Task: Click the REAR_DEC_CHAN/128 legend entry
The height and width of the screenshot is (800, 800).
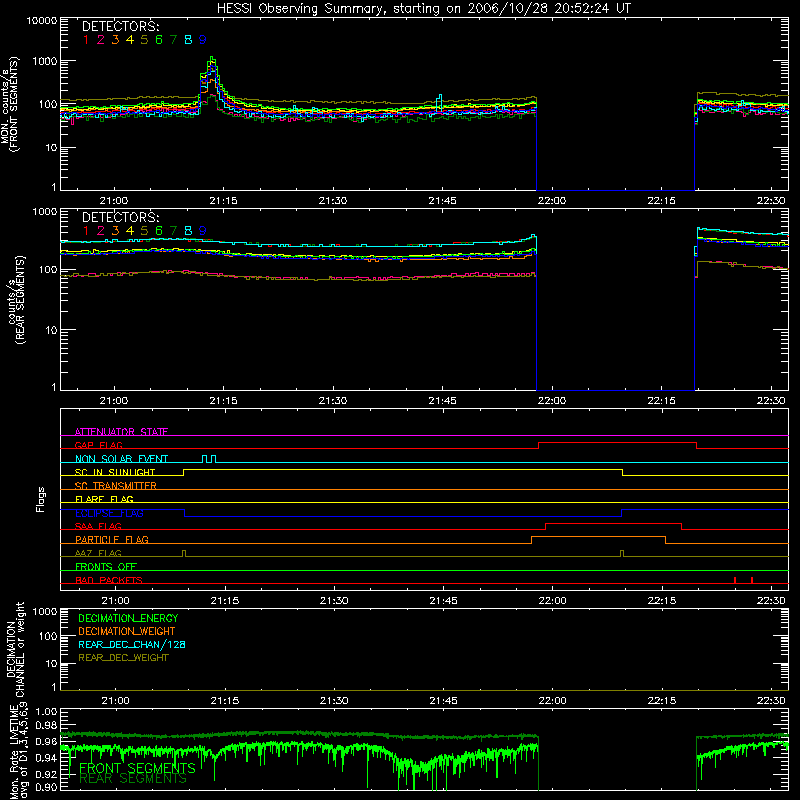Action: pos(132,644)
